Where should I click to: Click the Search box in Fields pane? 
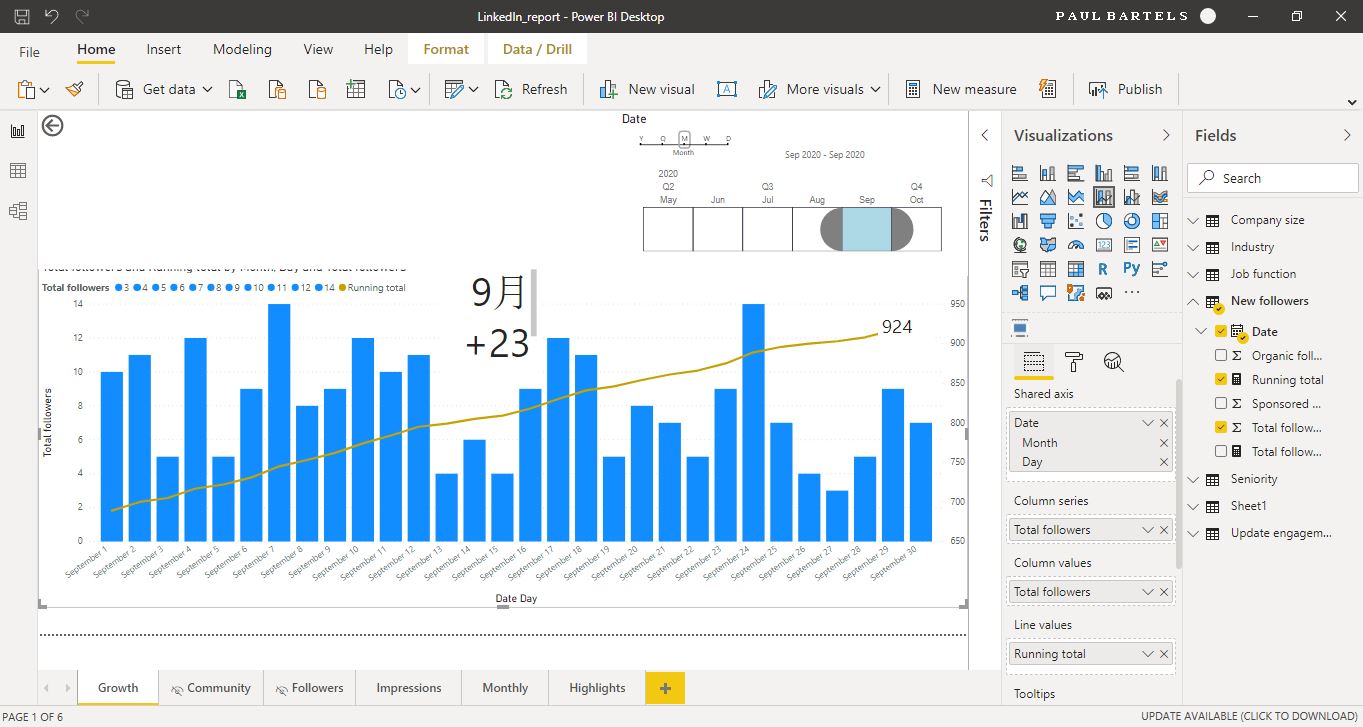[1273, 178]
